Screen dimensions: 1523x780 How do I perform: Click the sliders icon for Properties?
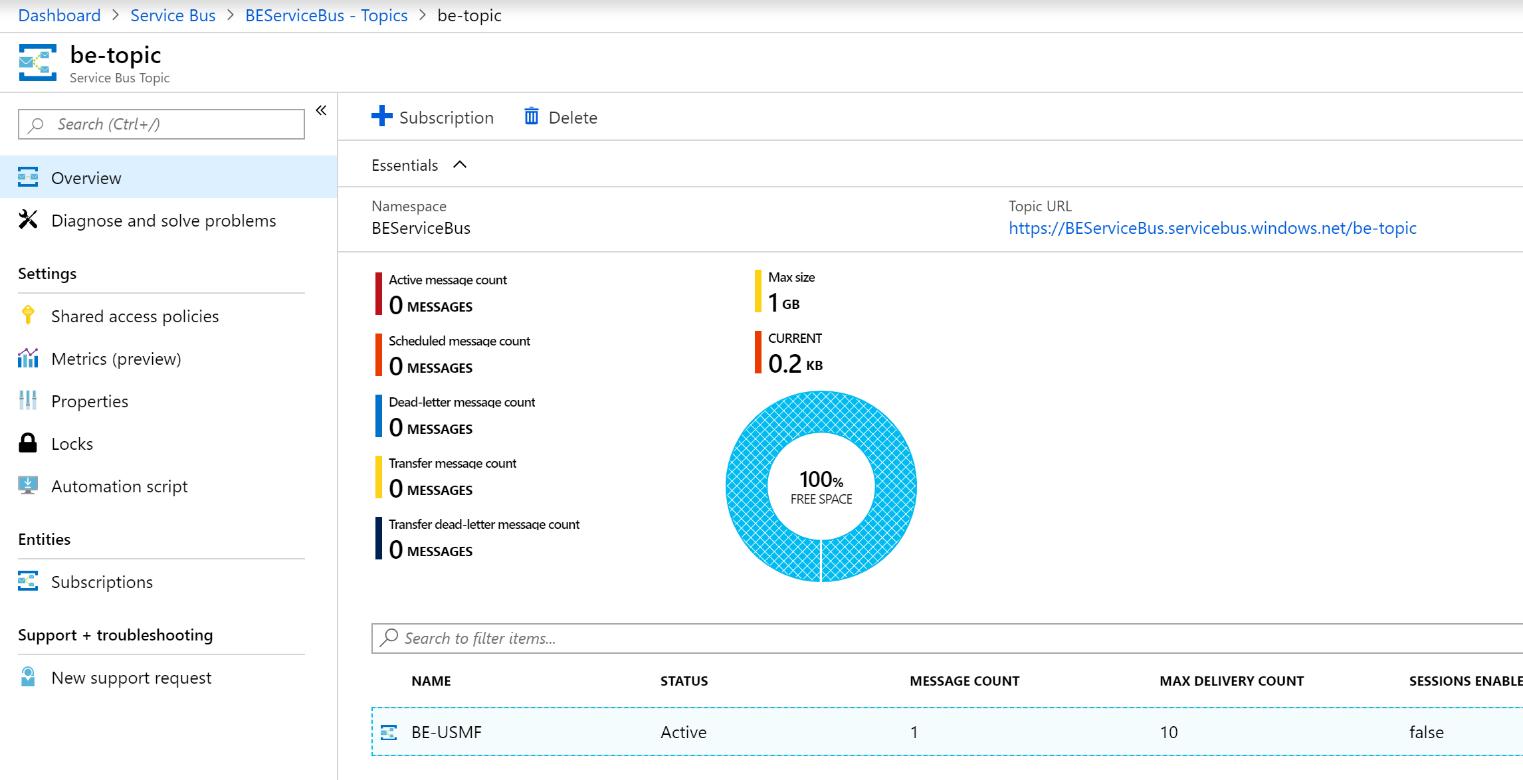[28, 401]
